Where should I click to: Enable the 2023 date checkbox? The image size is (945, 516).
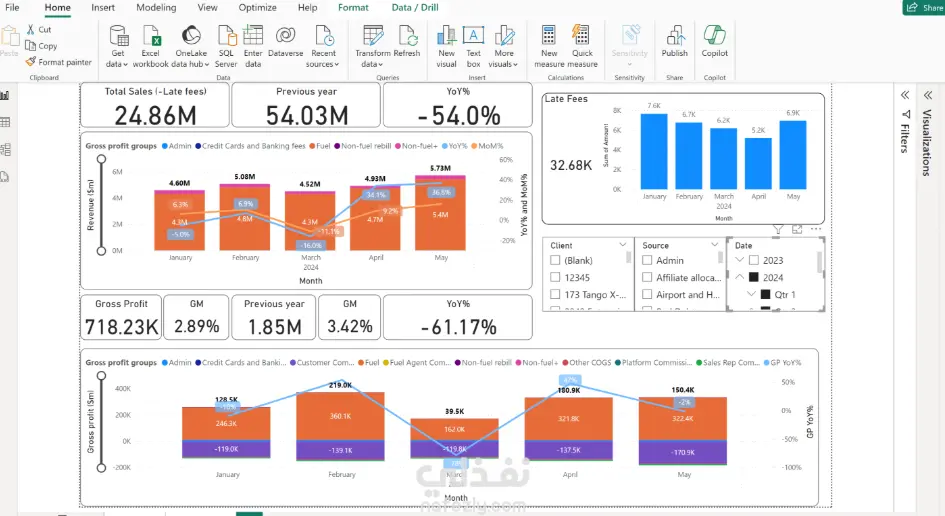tap(753, 260)
